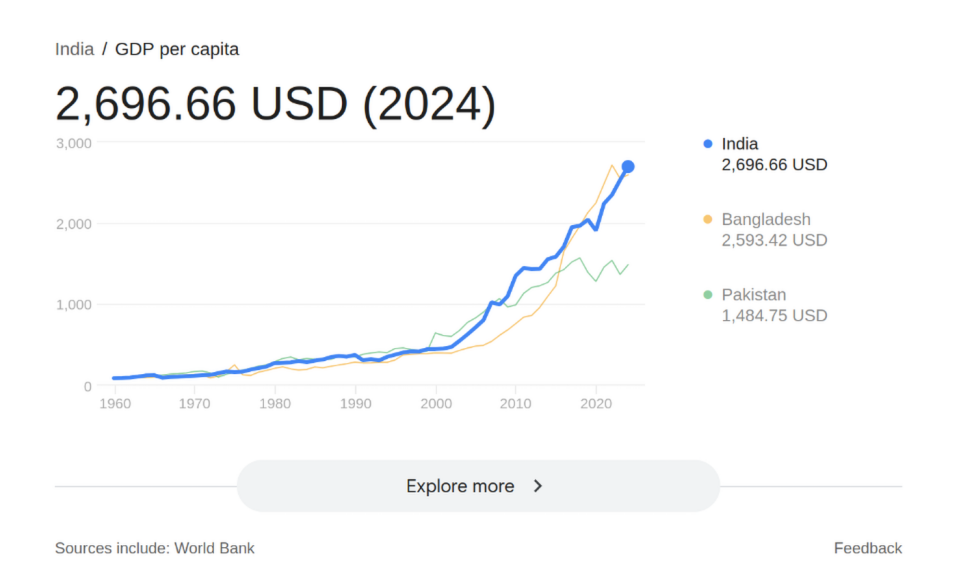Click the Sources include: World Bank text
The width and height of the screenshot is (959, 575).
tap(154, 548)
